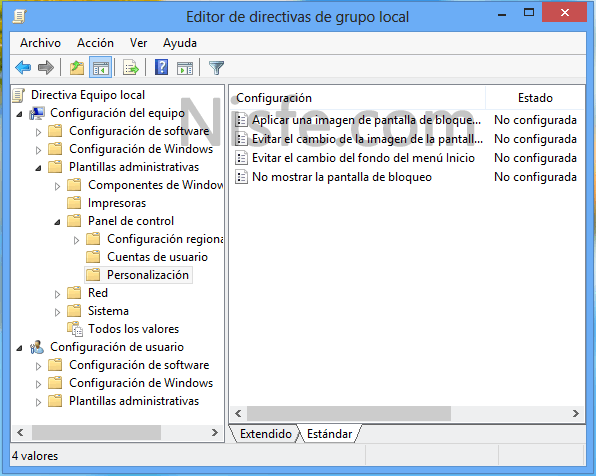Switch to the Extendido tab
The image size is (596, 476).
click(x=266, y=434)
